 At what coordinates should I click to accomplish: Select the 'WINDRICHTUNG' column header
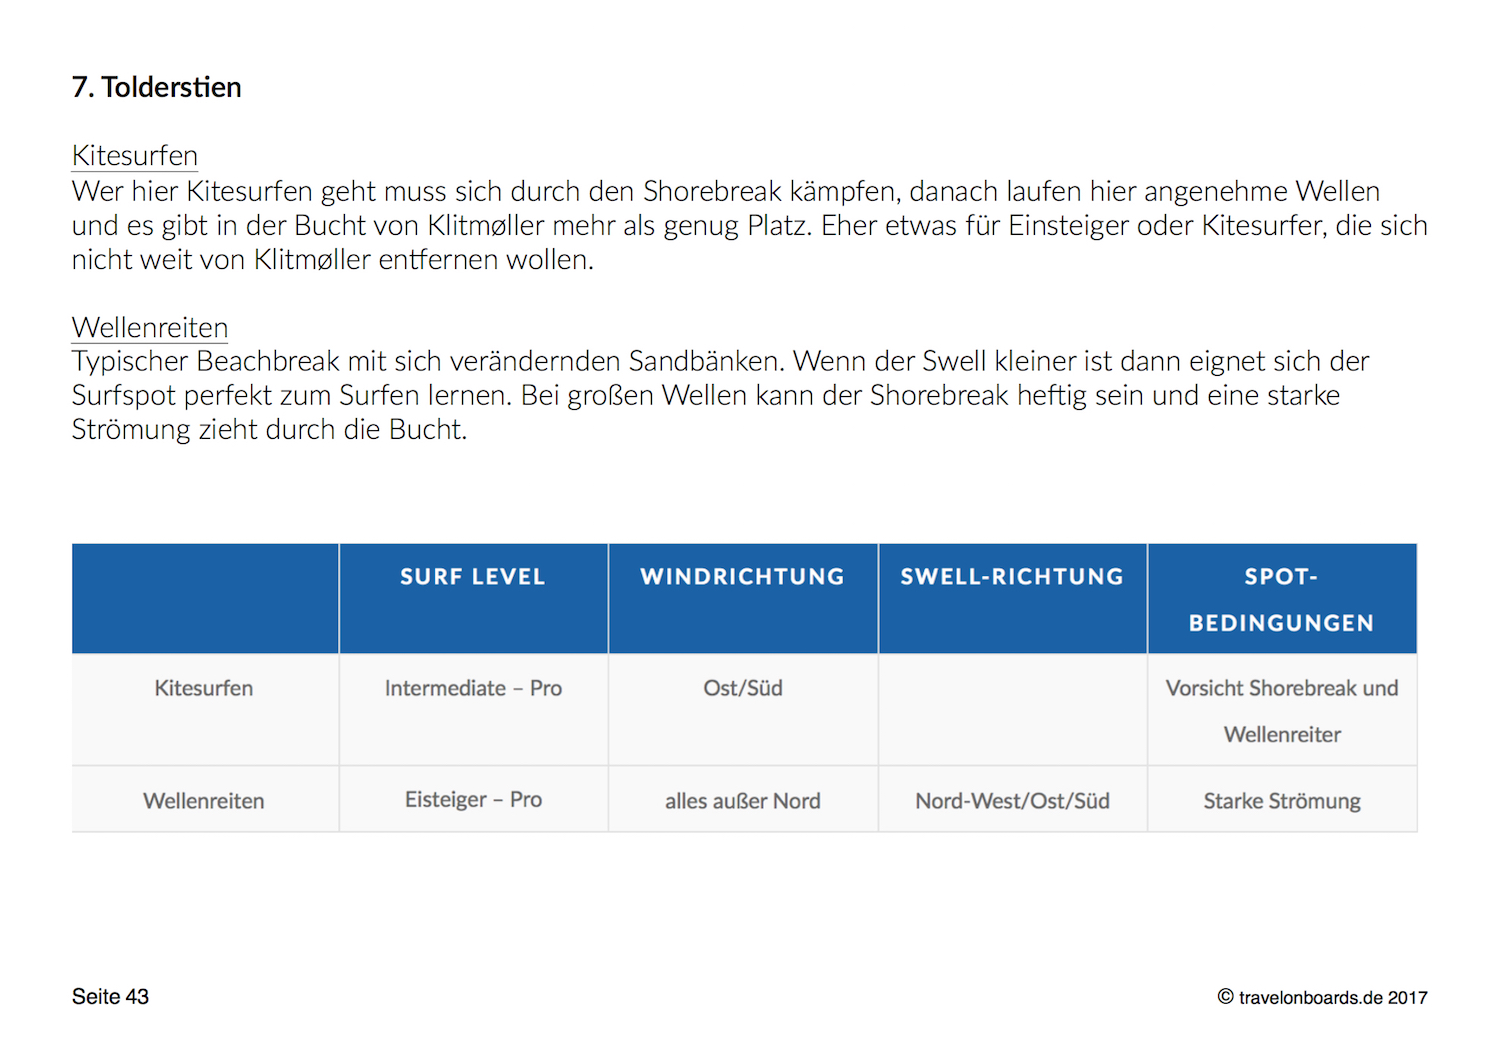743,598
